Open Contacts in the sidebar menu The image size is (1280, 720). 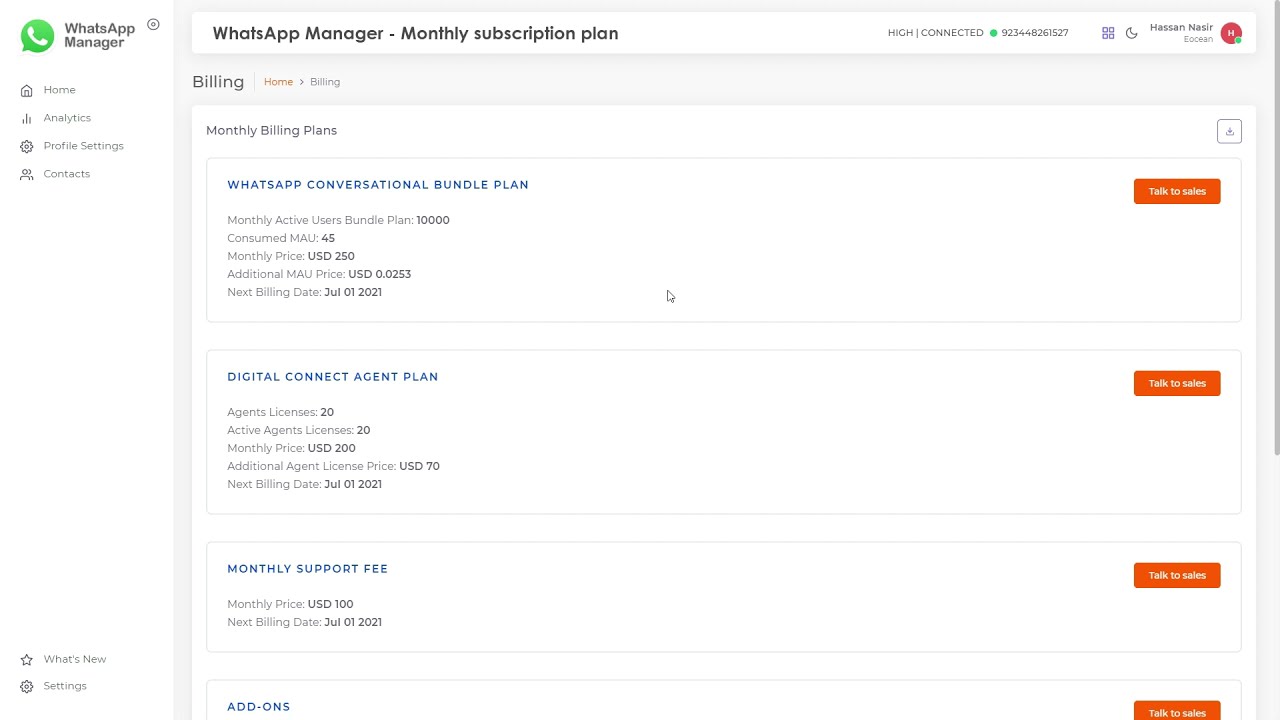[x=66, y=174]
